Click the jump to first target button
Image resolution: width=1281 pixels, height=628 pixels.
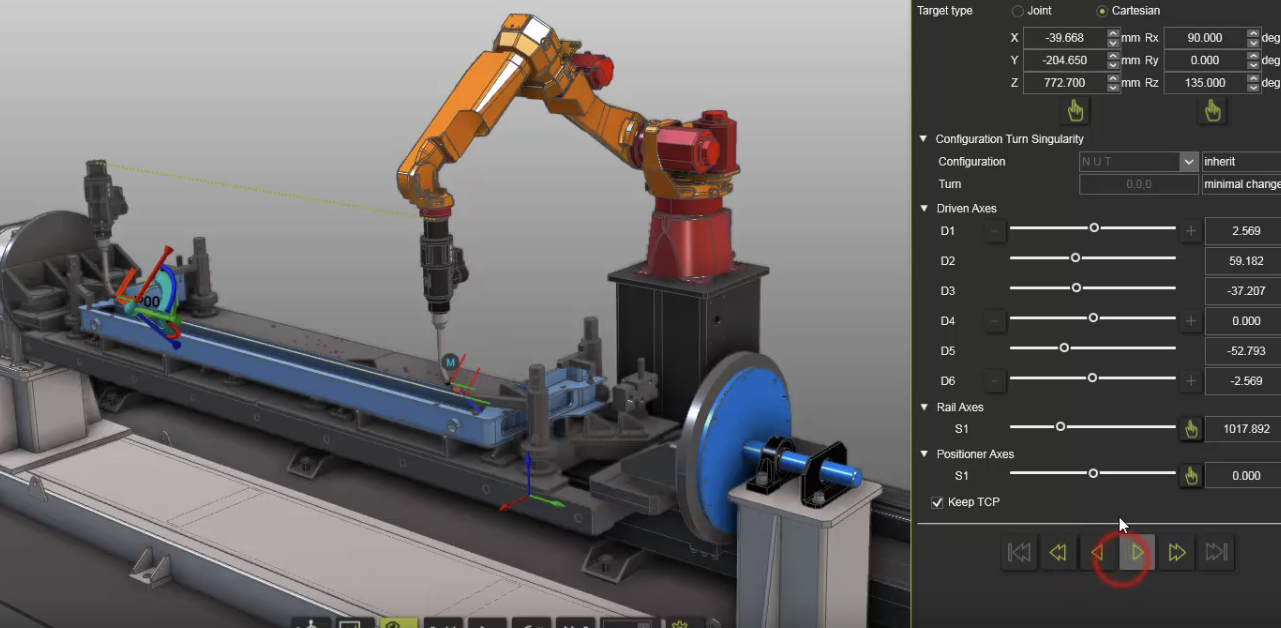pyautogui.click(x=1019, y=552)
